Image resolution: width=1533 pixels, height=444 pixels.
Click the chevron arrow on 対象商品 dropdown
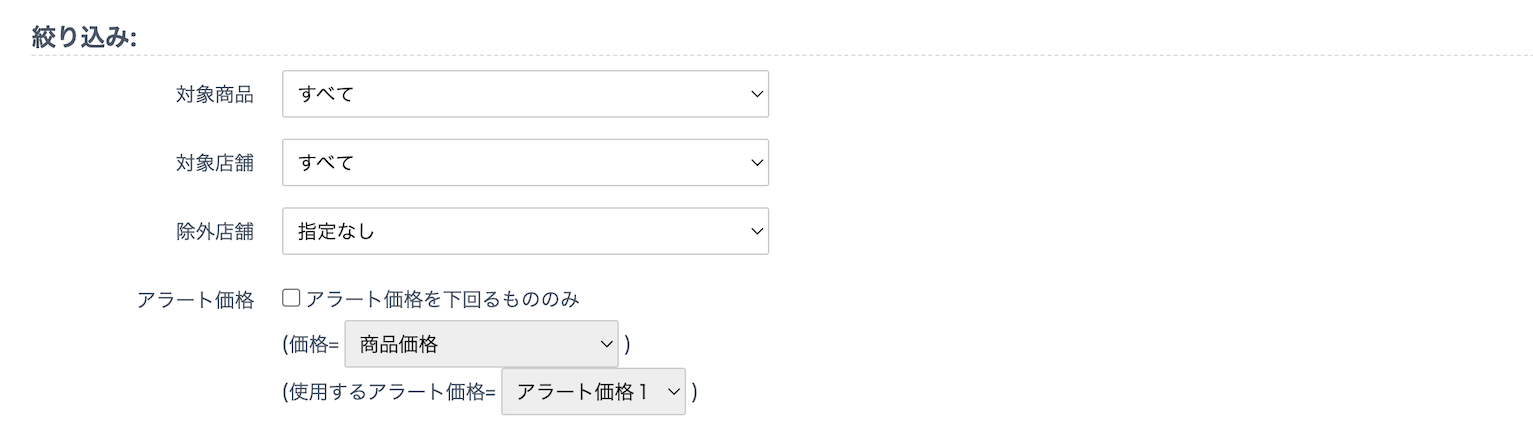(756, 94)
